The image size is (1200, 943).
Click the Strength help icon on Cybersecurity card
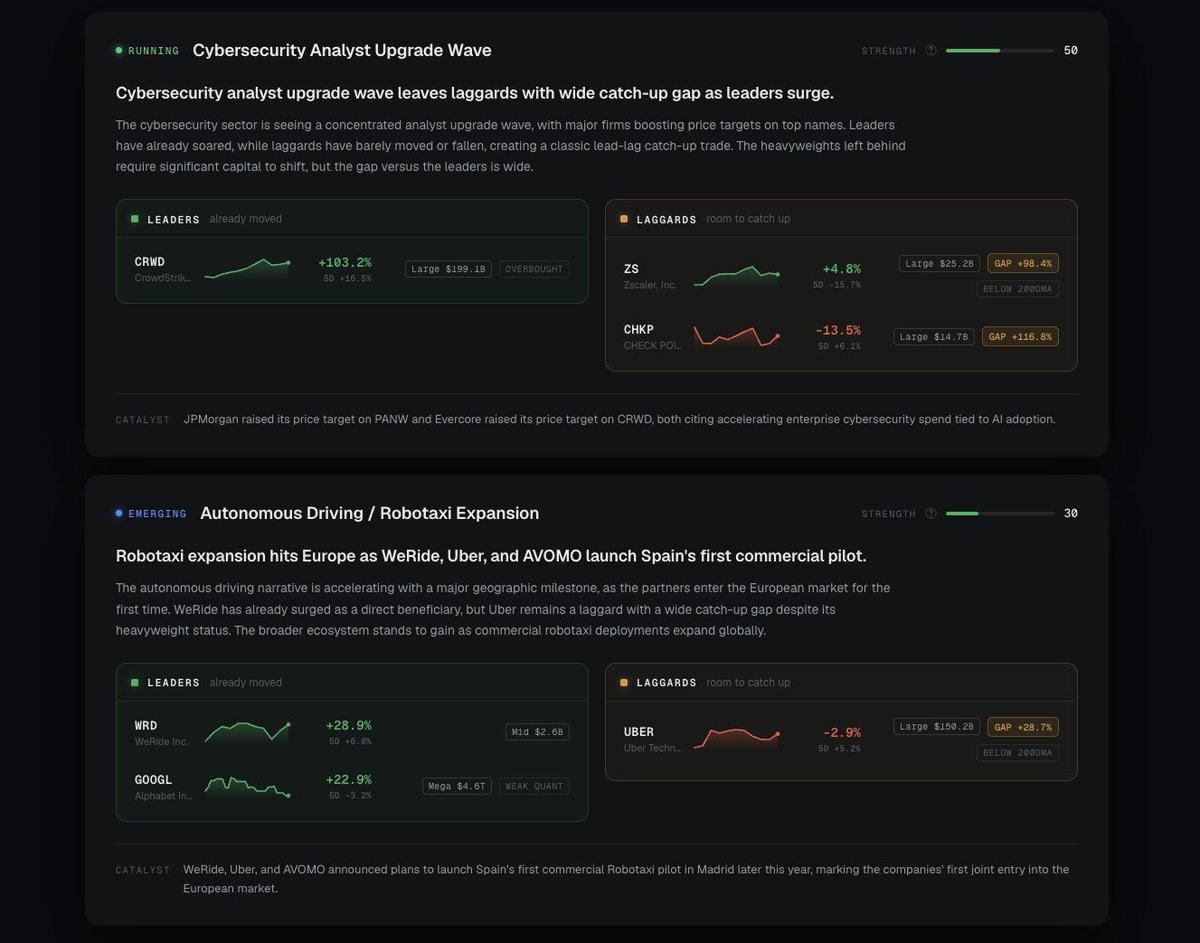click(x=931, y=50)
